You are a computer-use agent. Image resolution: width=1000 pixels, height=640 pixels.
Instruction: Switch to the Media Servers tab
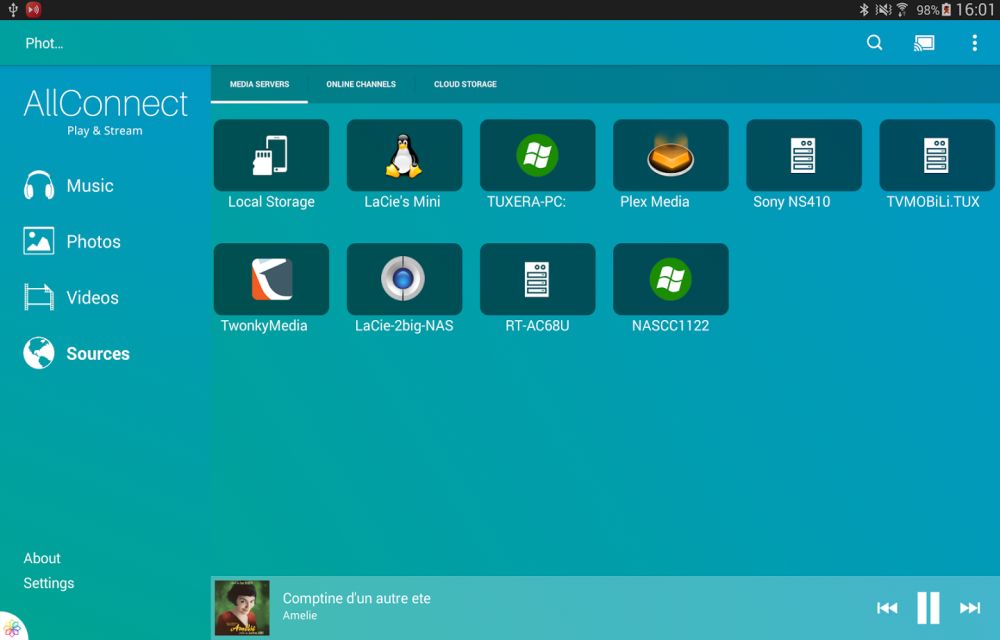[x=260, y=84]
